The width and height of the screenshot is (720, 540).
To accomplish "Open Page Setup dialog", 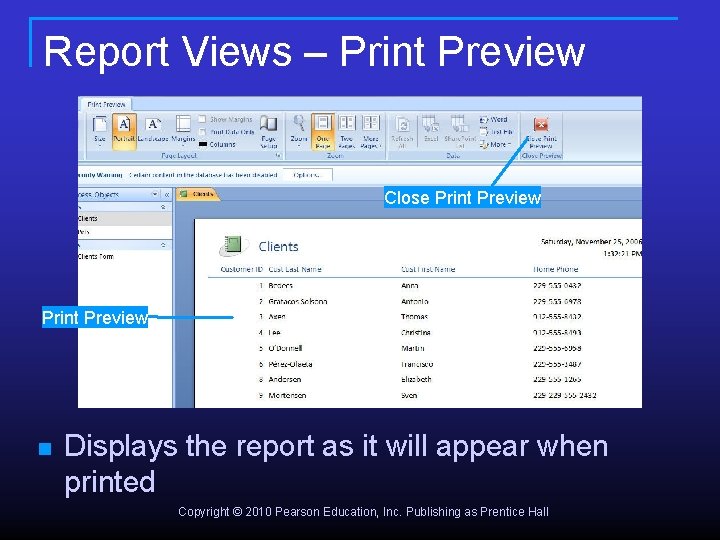I will 269,132.
